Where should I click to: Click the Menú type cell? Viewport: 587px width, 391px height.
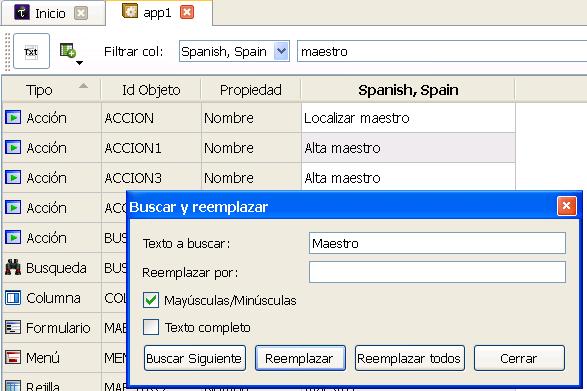click(52, 358)
